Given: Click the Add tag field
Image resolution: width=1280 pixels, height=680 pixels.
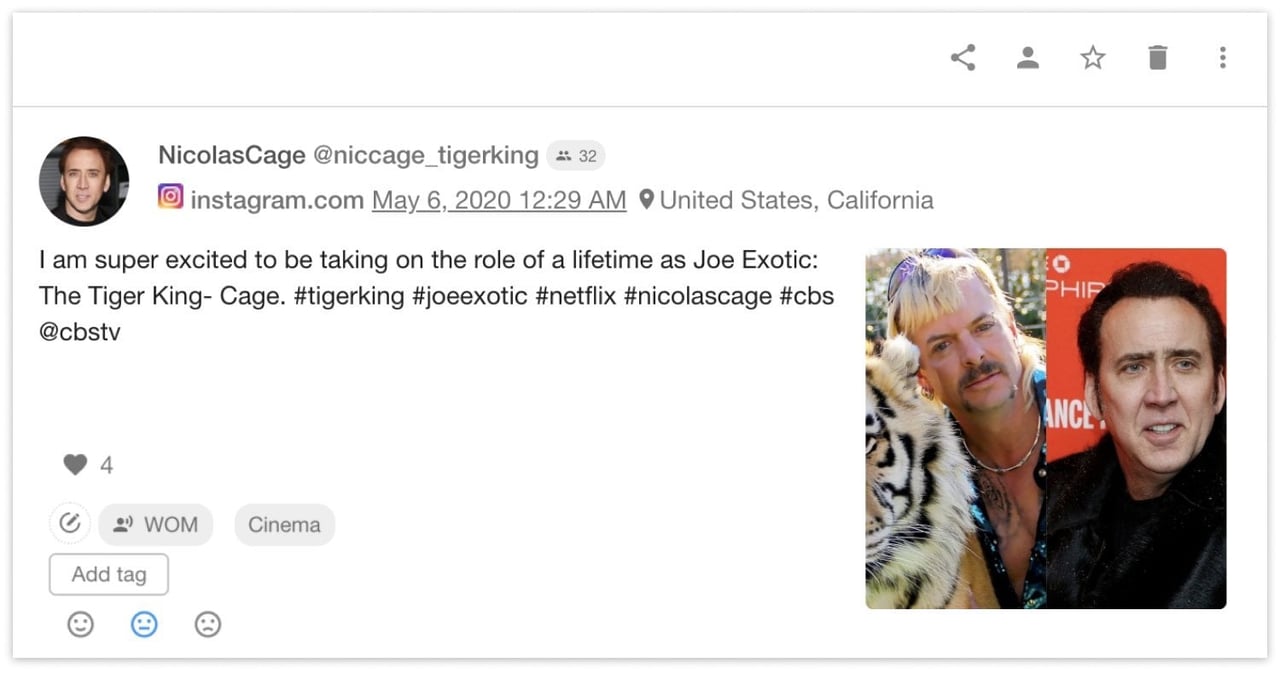Looking at the screenshot, I should pyautogui.click(x=109, y=575).
